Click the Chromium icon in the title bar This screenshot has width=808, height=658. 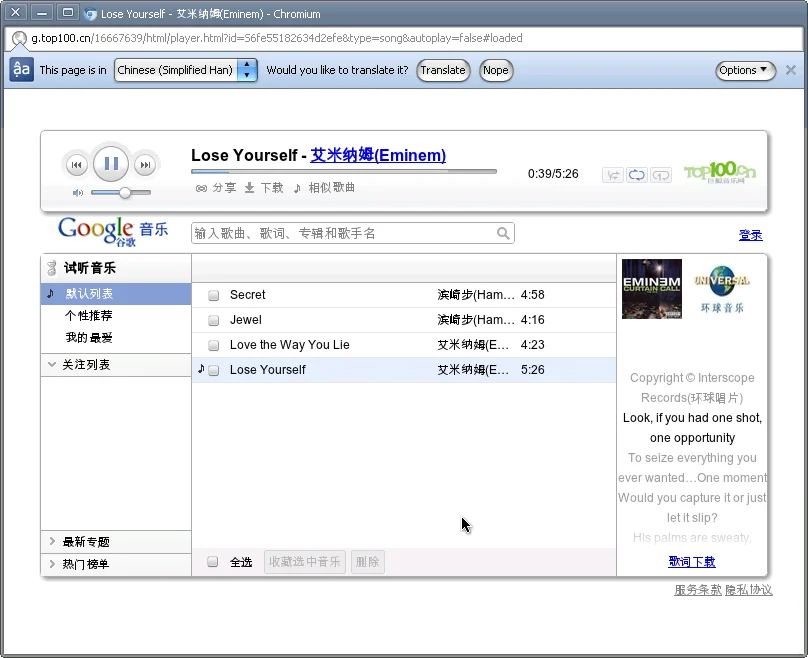point(91,14)
